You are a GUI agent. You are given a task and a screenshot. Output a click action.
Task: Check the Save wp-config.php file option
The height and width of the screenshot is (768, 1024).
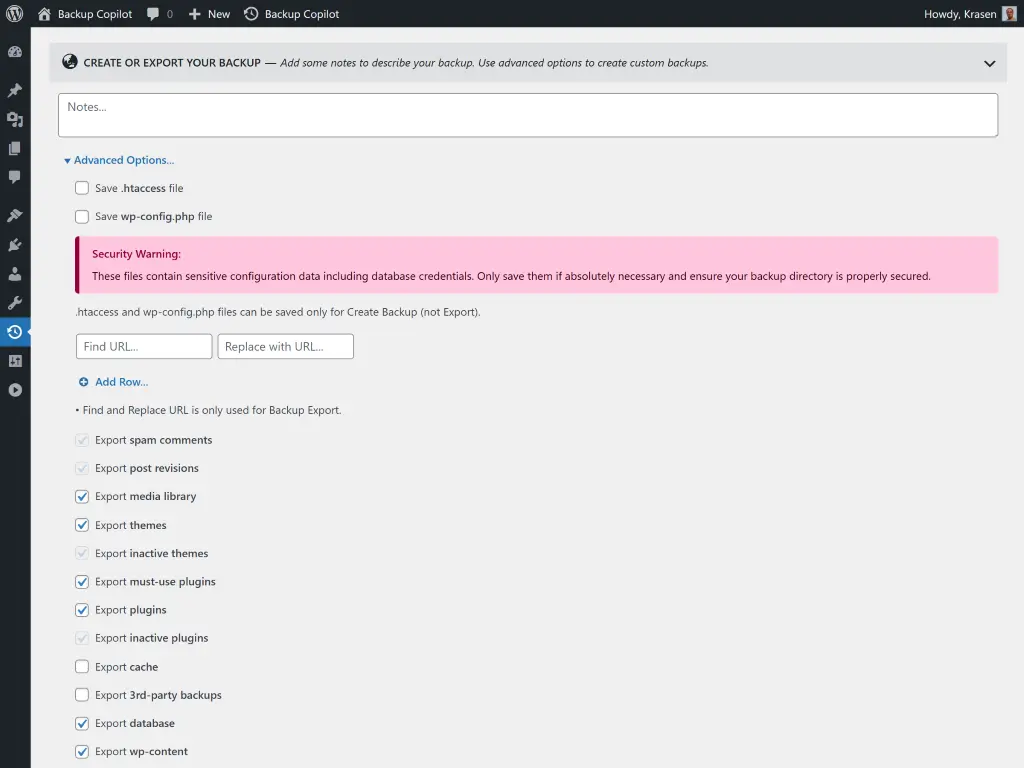(x=82, y=216)
